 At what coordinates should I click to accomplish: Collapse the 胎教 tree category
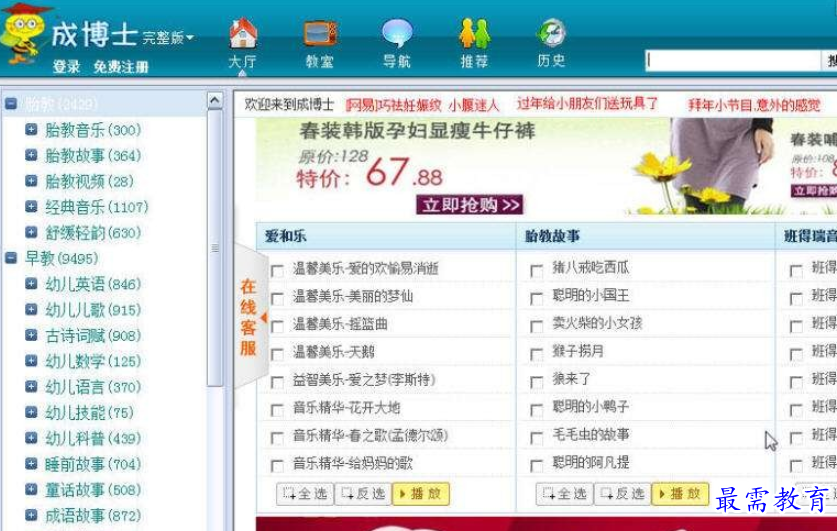[11, 104]
